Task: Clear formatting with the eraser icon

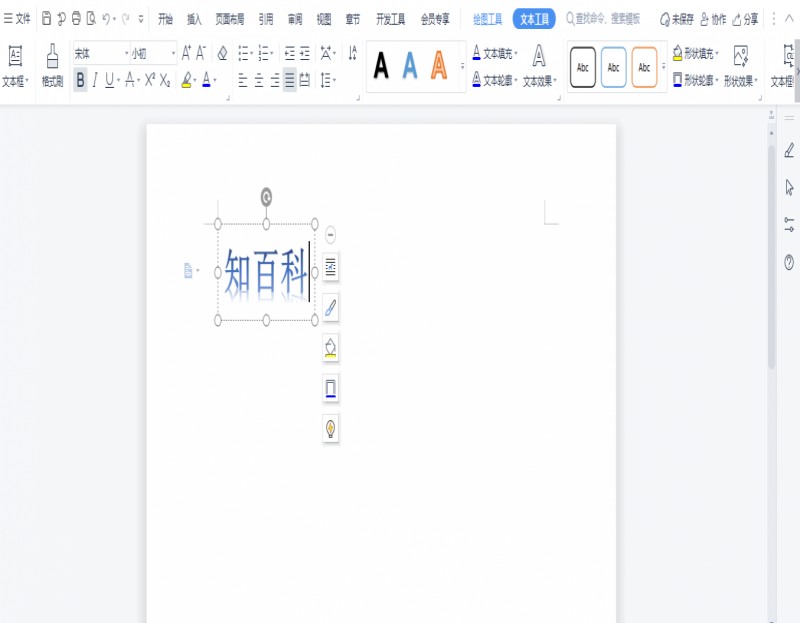Action: tap(222, 53)
